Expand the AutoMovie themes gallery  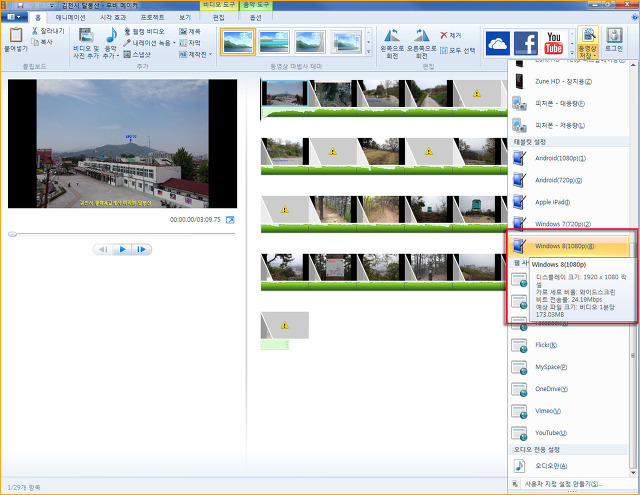click(x=369, y=52)
